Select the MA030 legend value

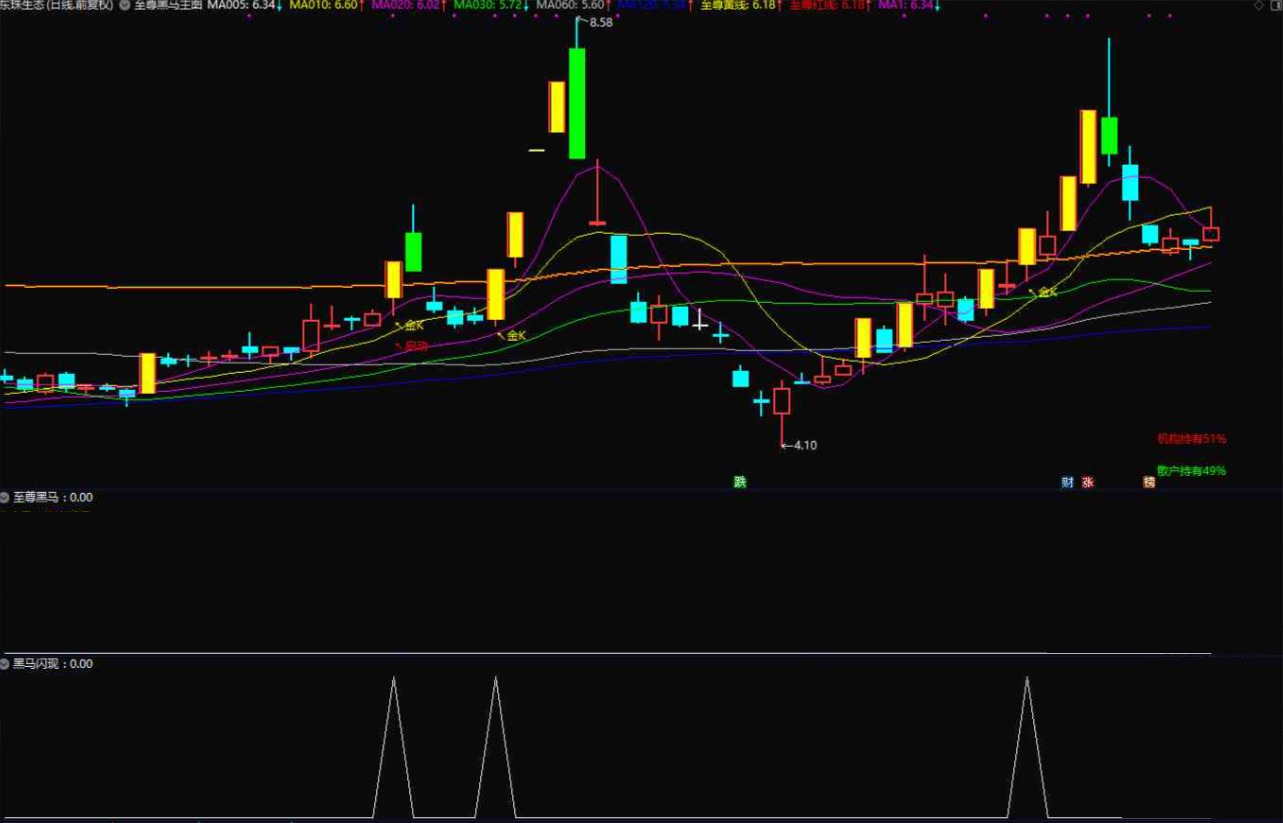pyautogui.click(x=491, y=6)
